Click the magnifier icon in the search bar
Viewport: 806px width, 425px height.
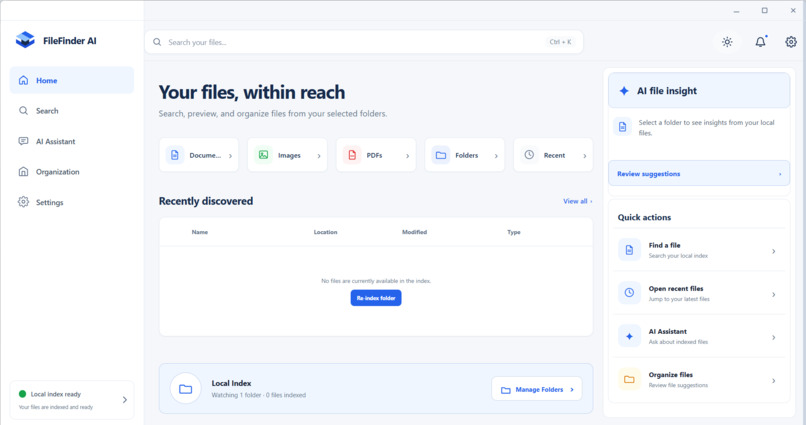(x=157, y=42)
